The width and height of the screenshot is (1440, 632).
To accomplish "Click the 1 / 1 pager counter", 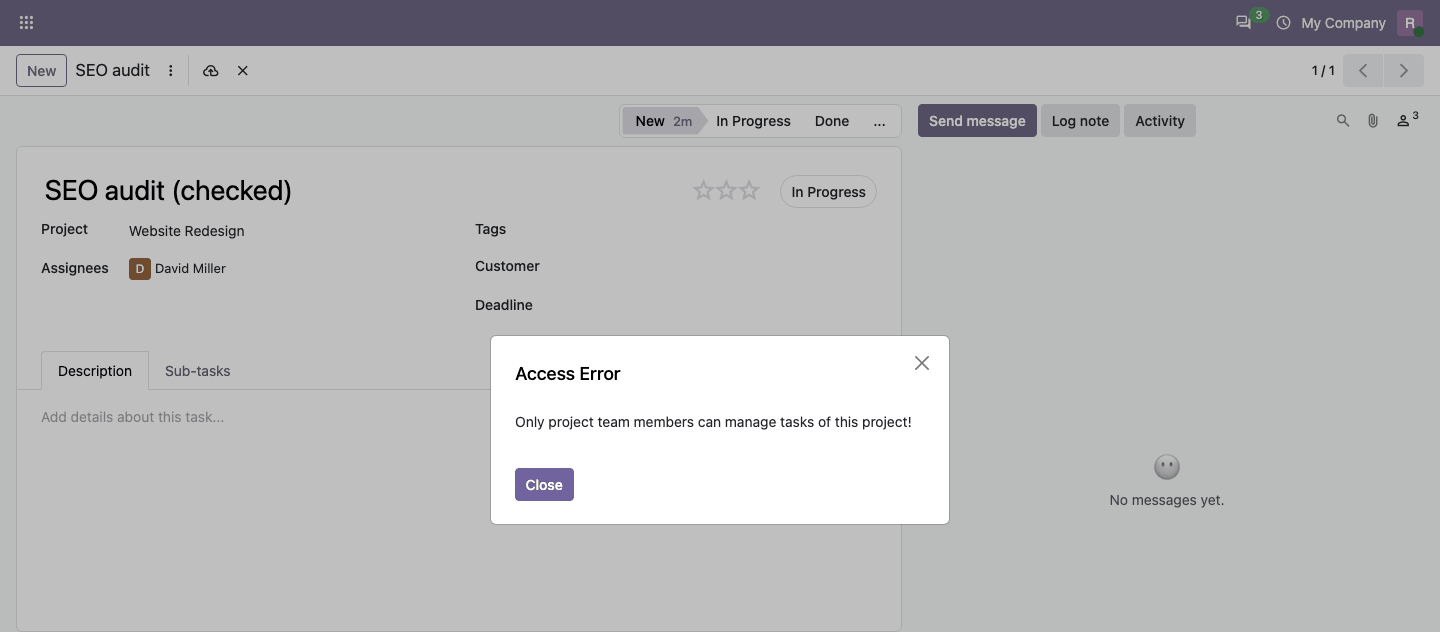I will click(x=1323, y=71).
